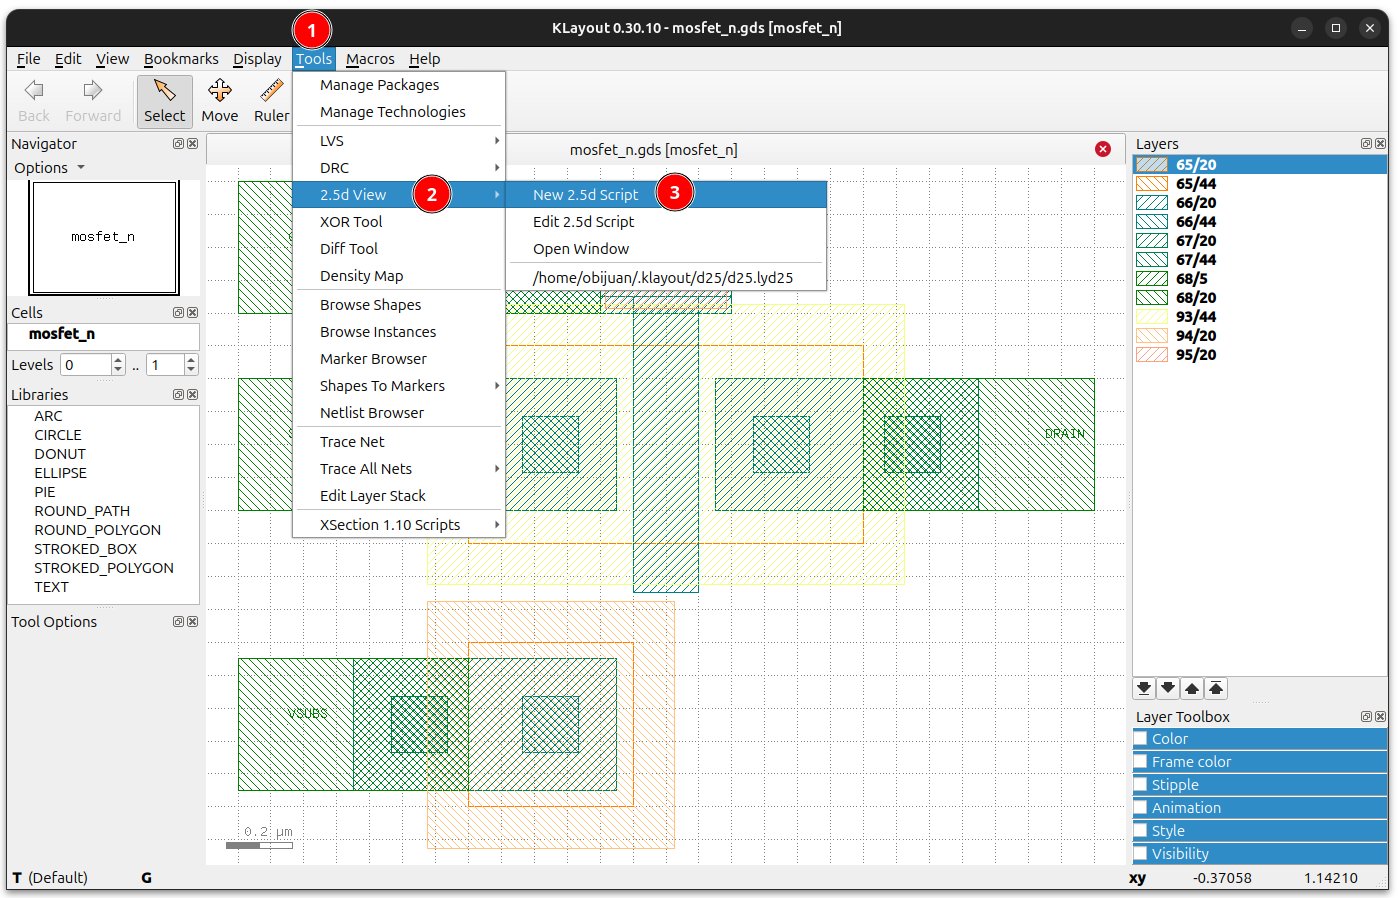Float the Cells panel
This screenshot has width=1399, height=898.
(178, 313)
